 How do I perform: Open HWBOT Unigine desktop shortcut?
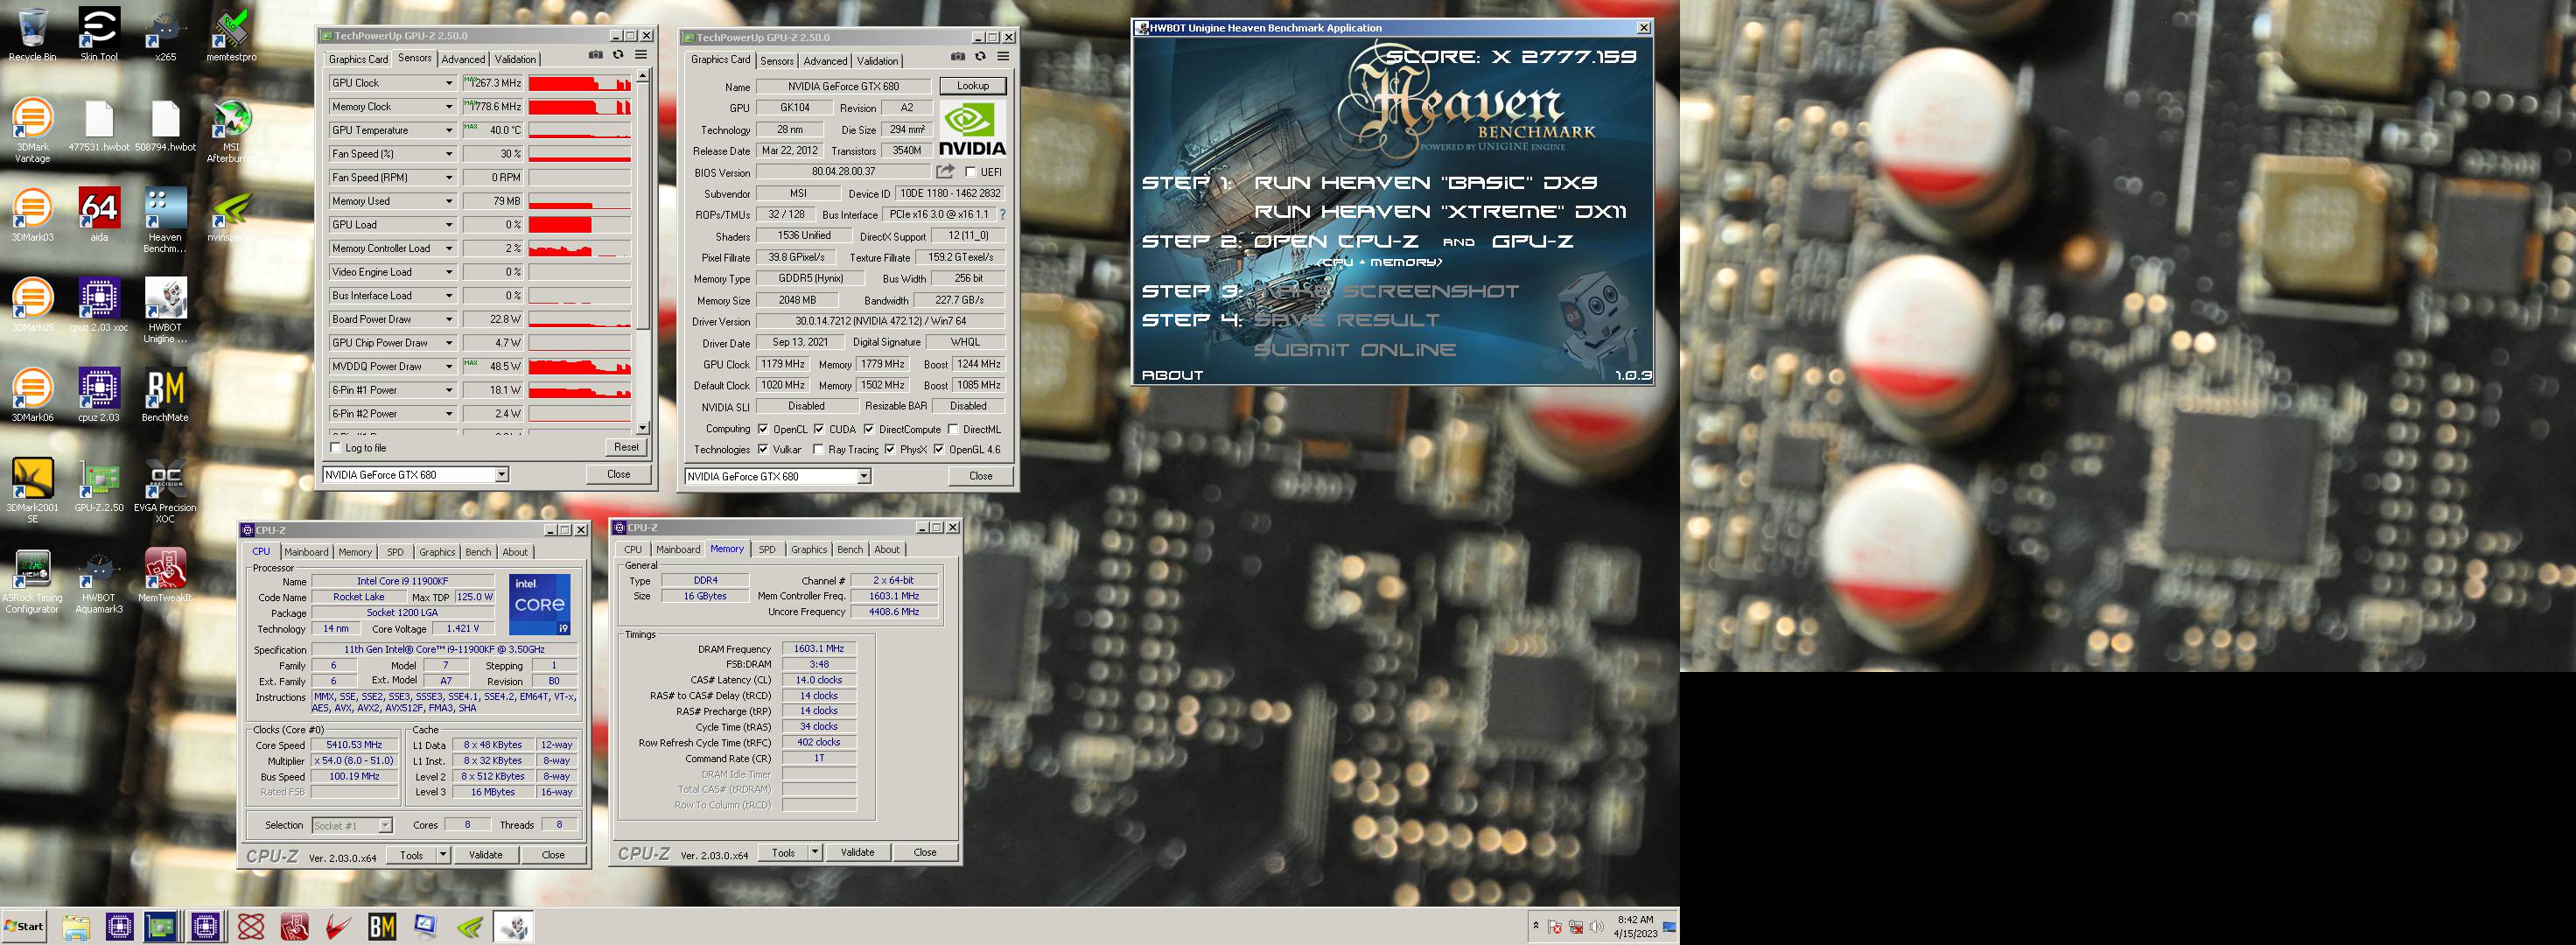165,310
